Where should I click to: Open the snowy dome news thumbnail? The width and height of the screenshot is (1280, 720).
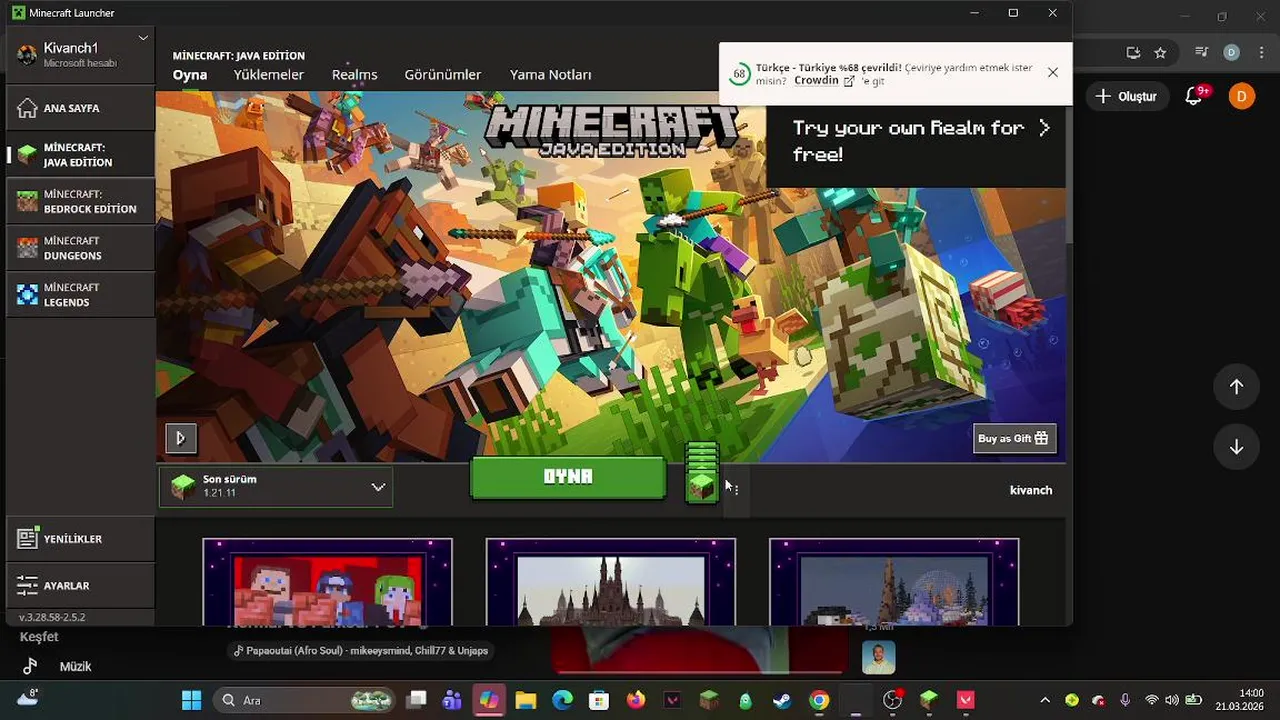[894, 582]
